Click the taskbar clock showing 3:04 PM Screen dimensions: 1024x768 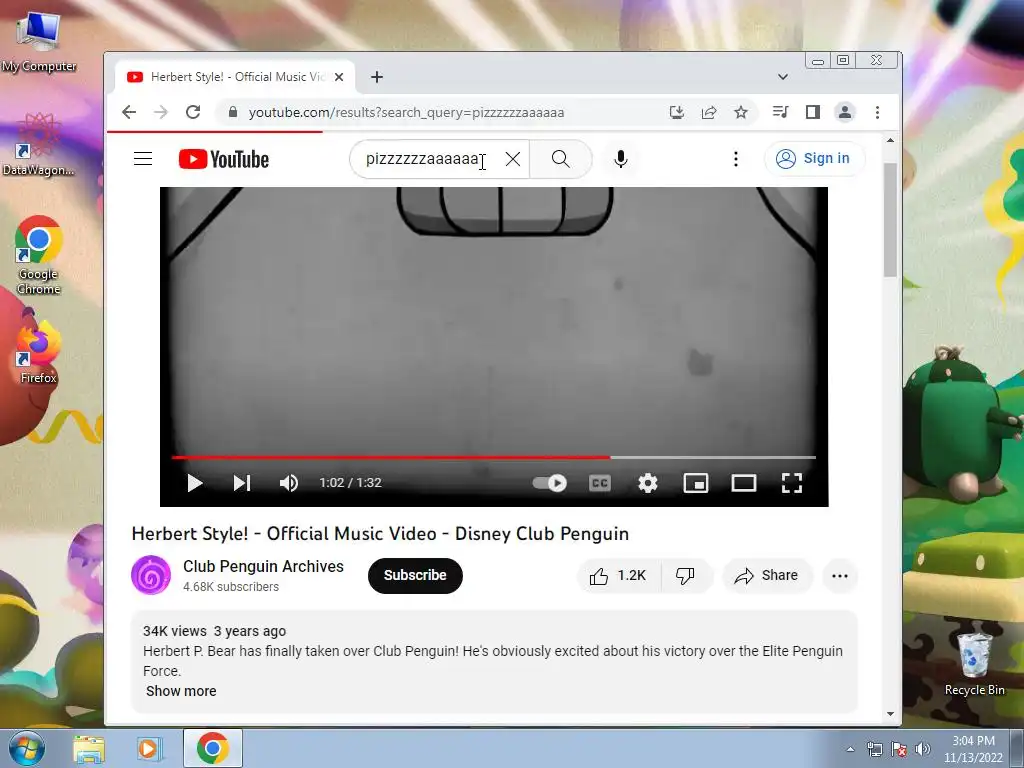pyautogui.click(x=973, y=748)
